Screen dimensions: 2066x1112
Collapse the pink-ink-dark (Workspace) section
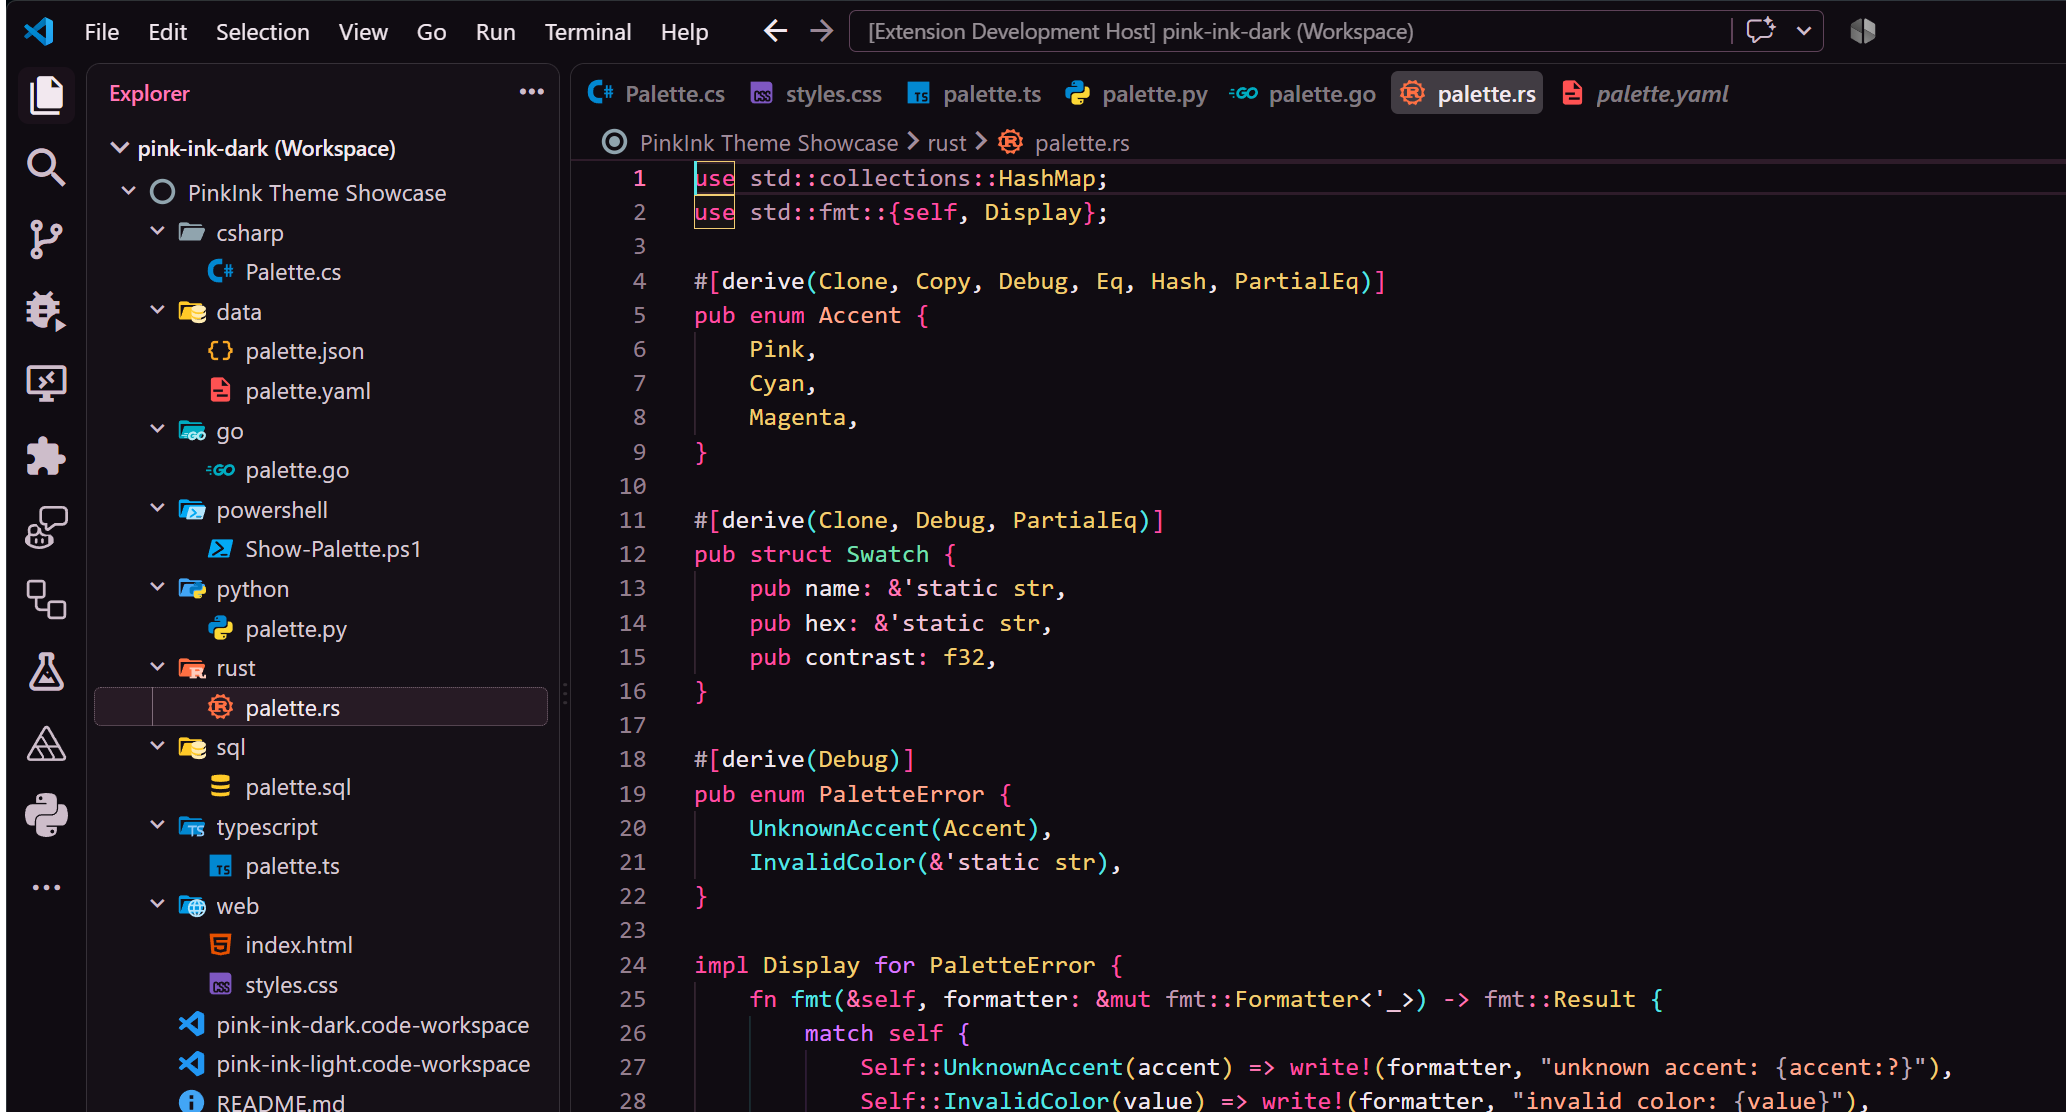click(119, 148)
